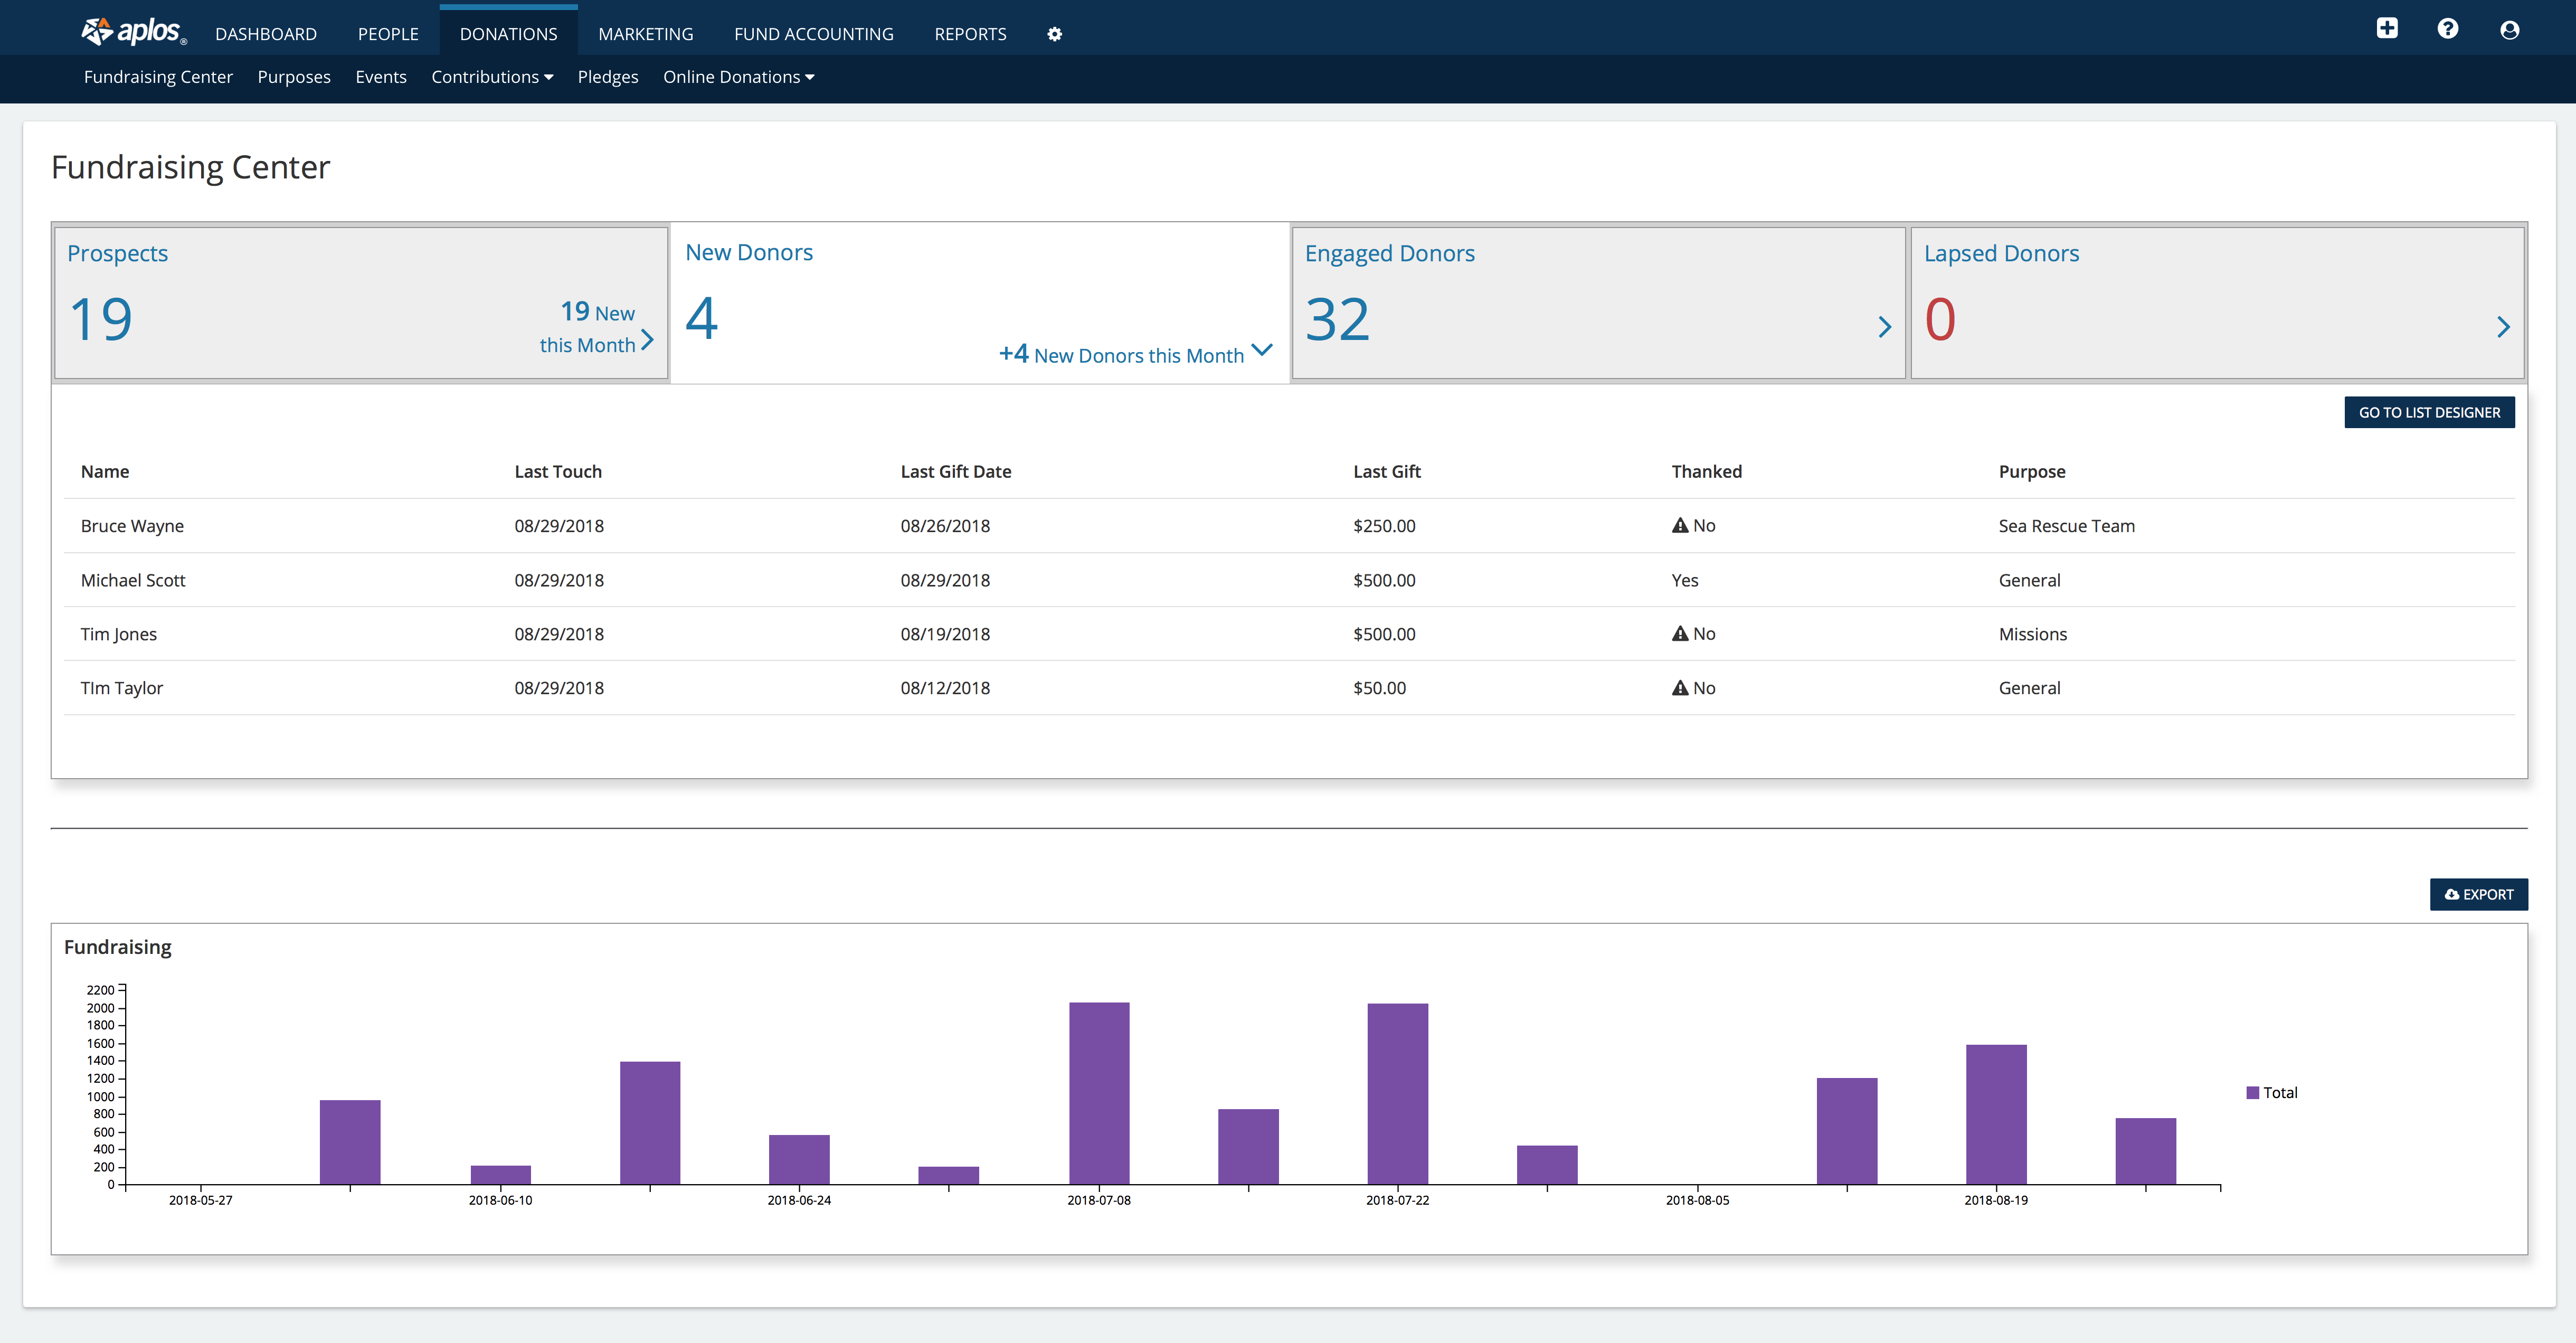Switch to the Fund Accounting tab
Screen dimensions: 2576x1343
[x=813, y=34]
